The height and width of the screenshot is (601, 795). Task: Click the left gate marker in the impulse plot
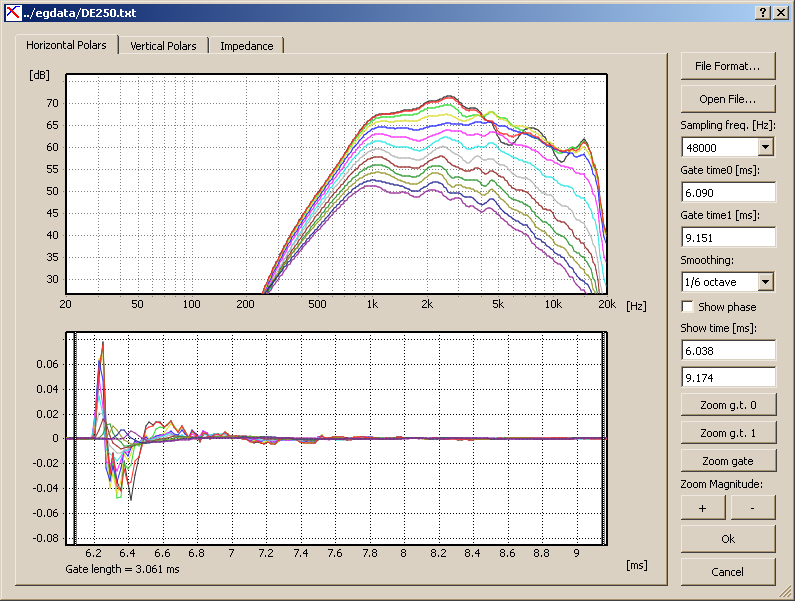[75, 439]
